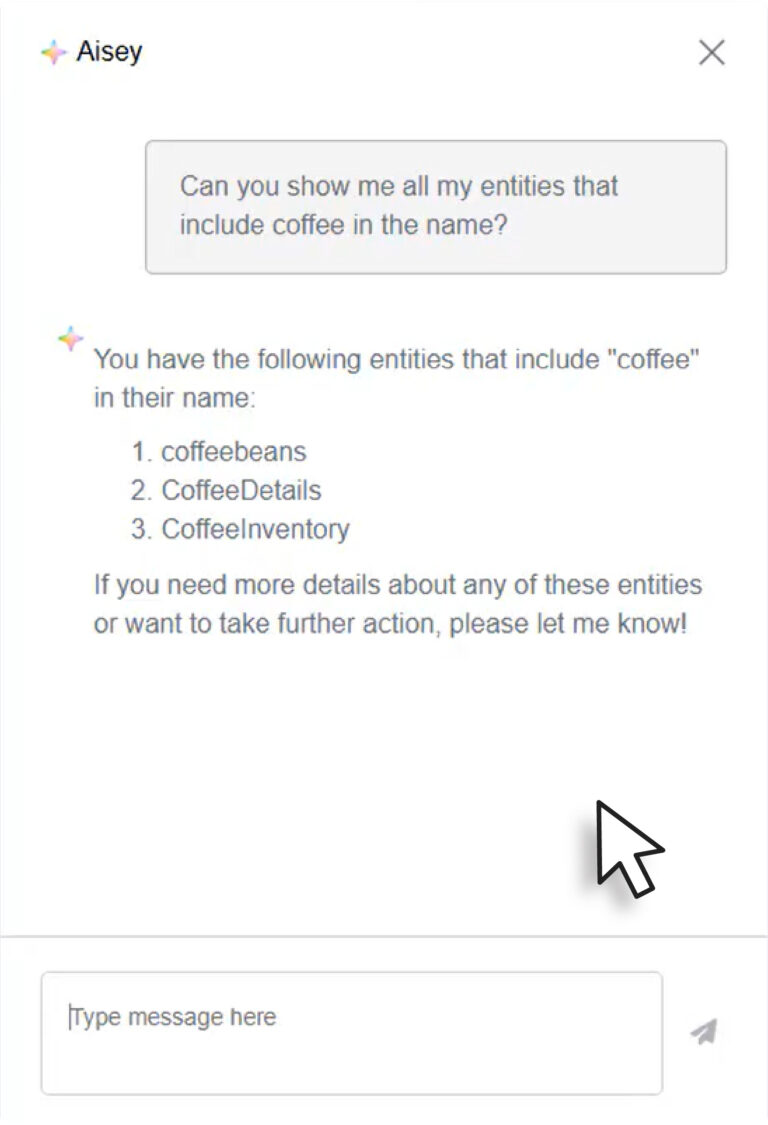
Task: Click the CoffeeDetails entity in the list
Action: click(241, 491)
